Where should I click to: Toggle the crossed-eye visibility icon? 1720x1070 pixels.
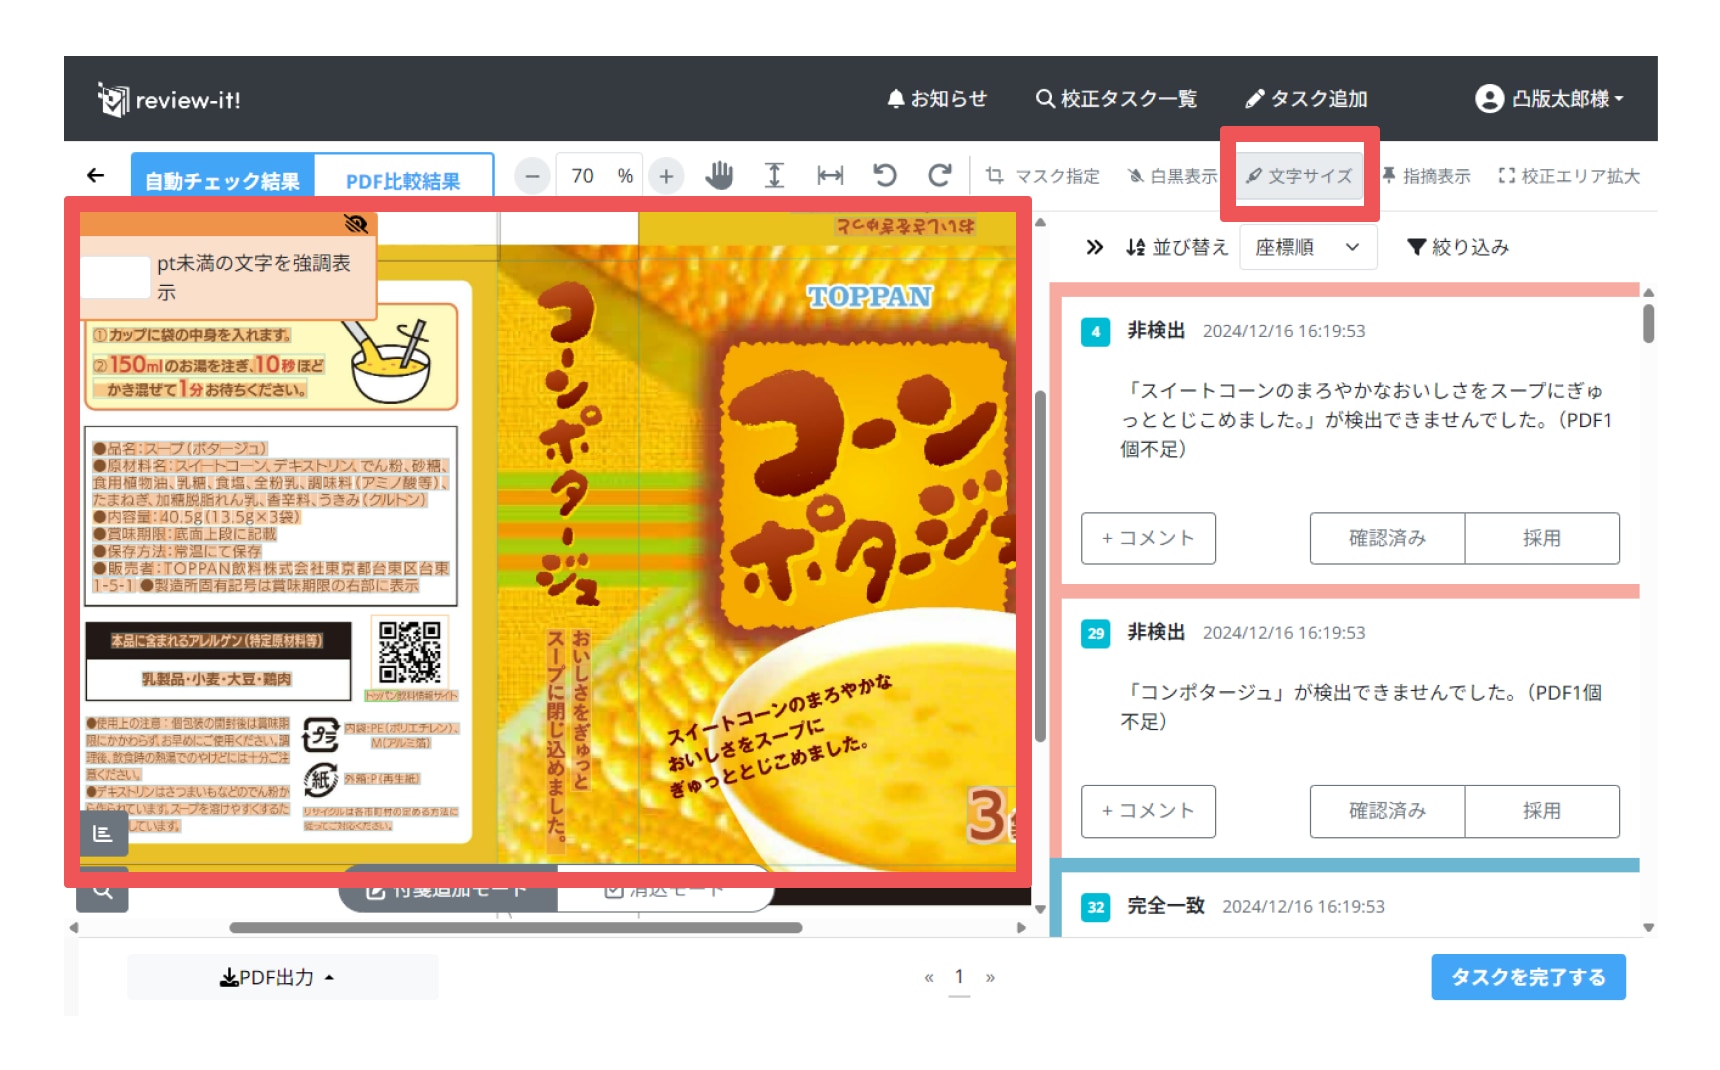point(356,224)
